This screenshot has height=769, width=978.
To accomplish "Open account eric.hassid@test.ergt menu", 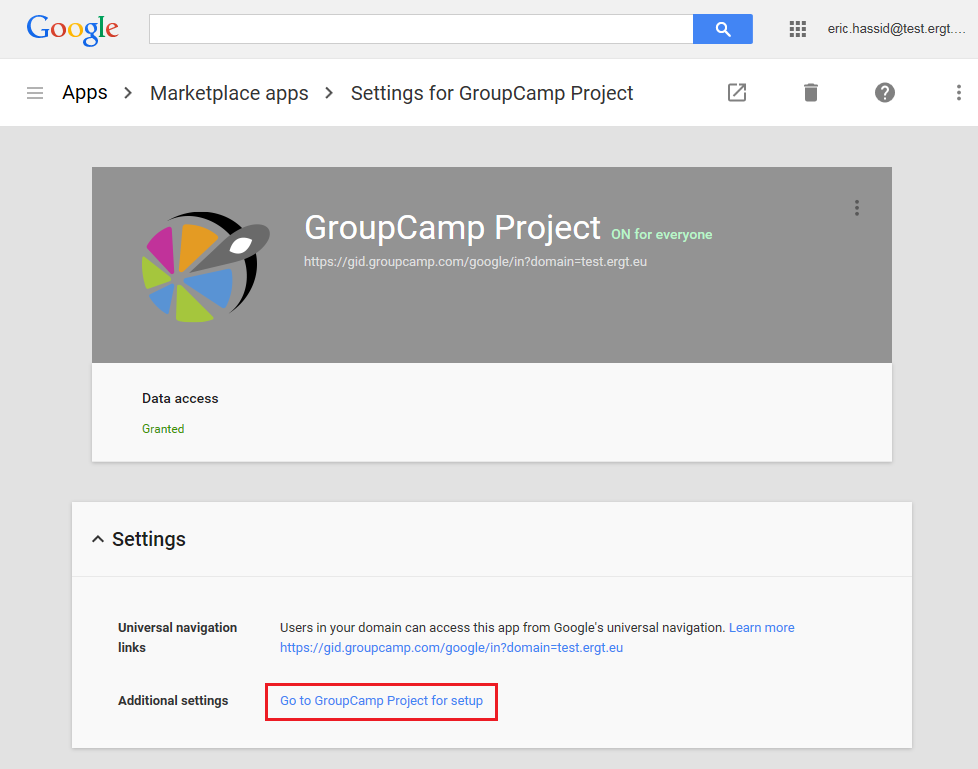I will click(x=896, y=29).
